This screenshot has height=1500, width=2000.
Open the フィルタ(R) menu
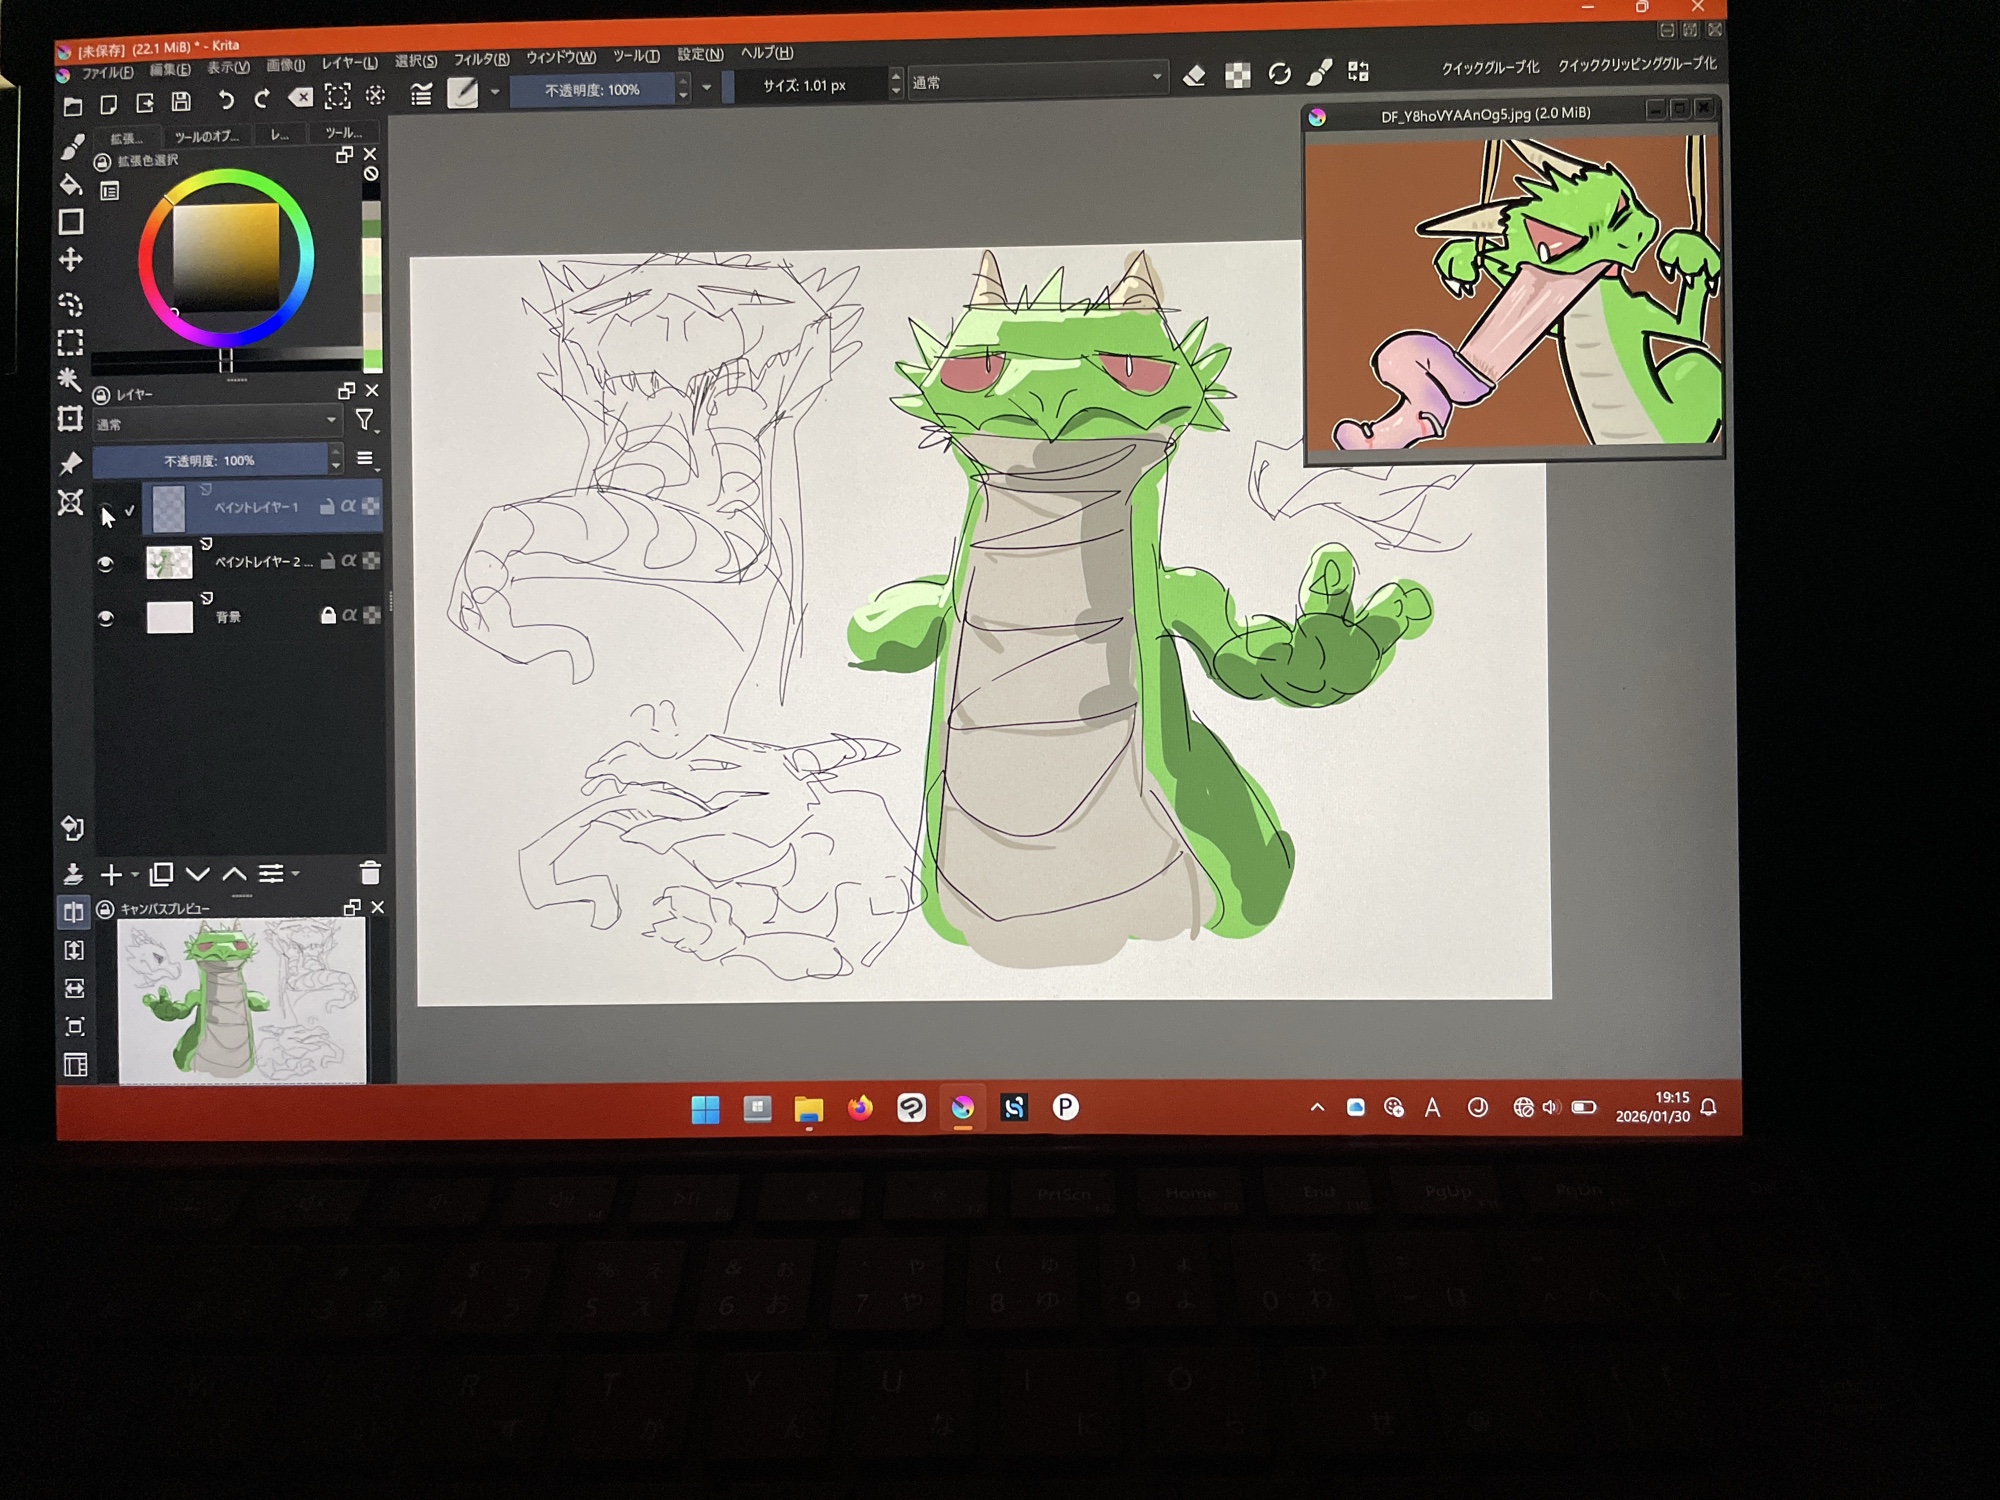point(481,60)
